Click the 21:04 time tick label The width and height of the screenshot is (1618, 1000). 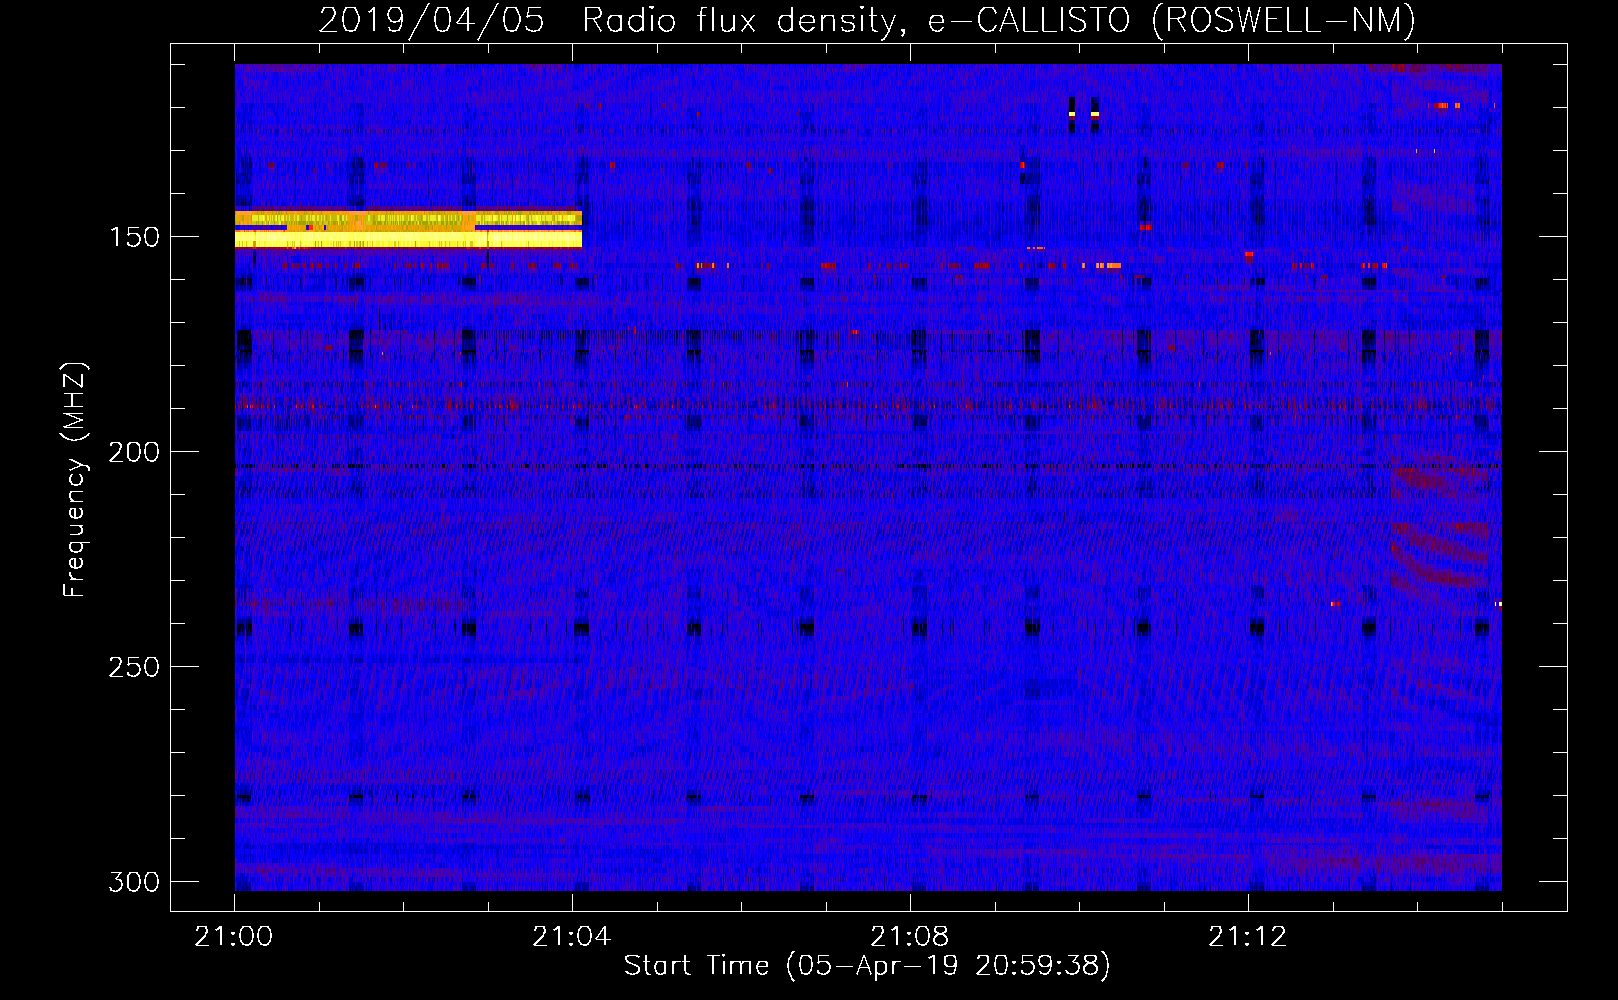[x=572, y=937]
